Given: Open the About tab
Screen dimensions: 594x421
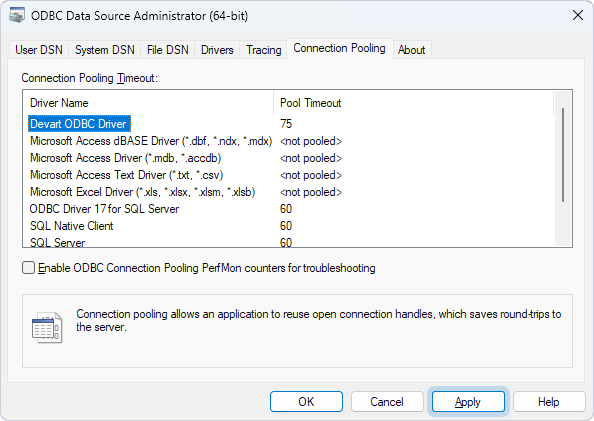Looking at the screenshot, I should coord(411,50).
